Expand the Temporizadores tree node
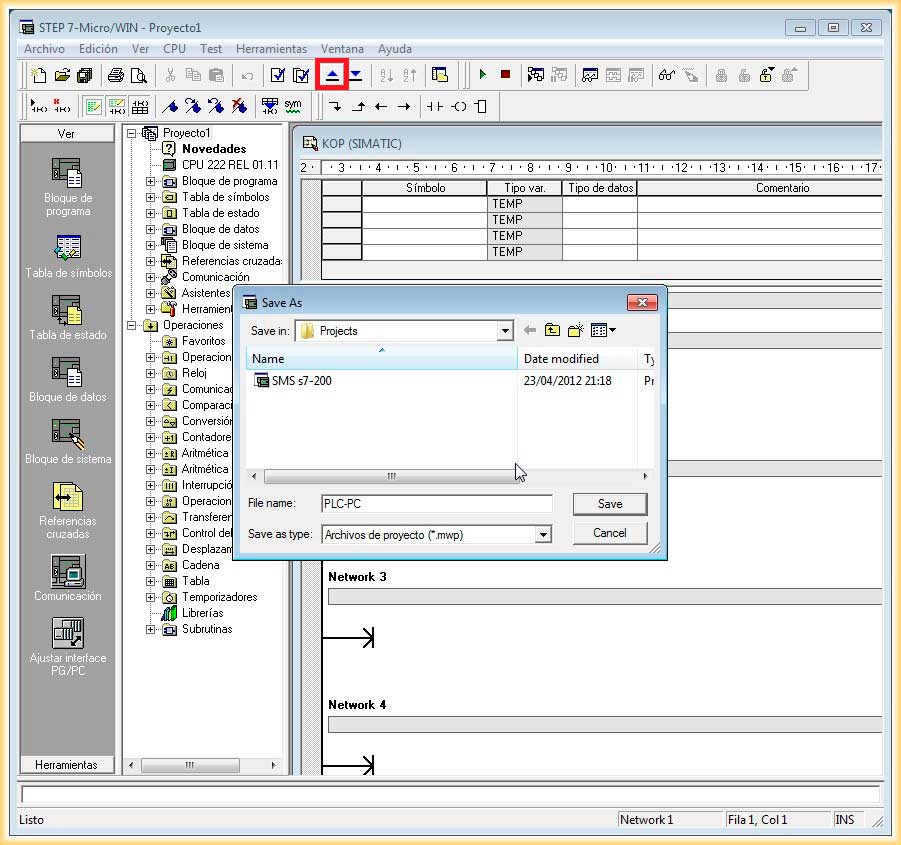Screen dimensions: 901x845 click(151, 597)
